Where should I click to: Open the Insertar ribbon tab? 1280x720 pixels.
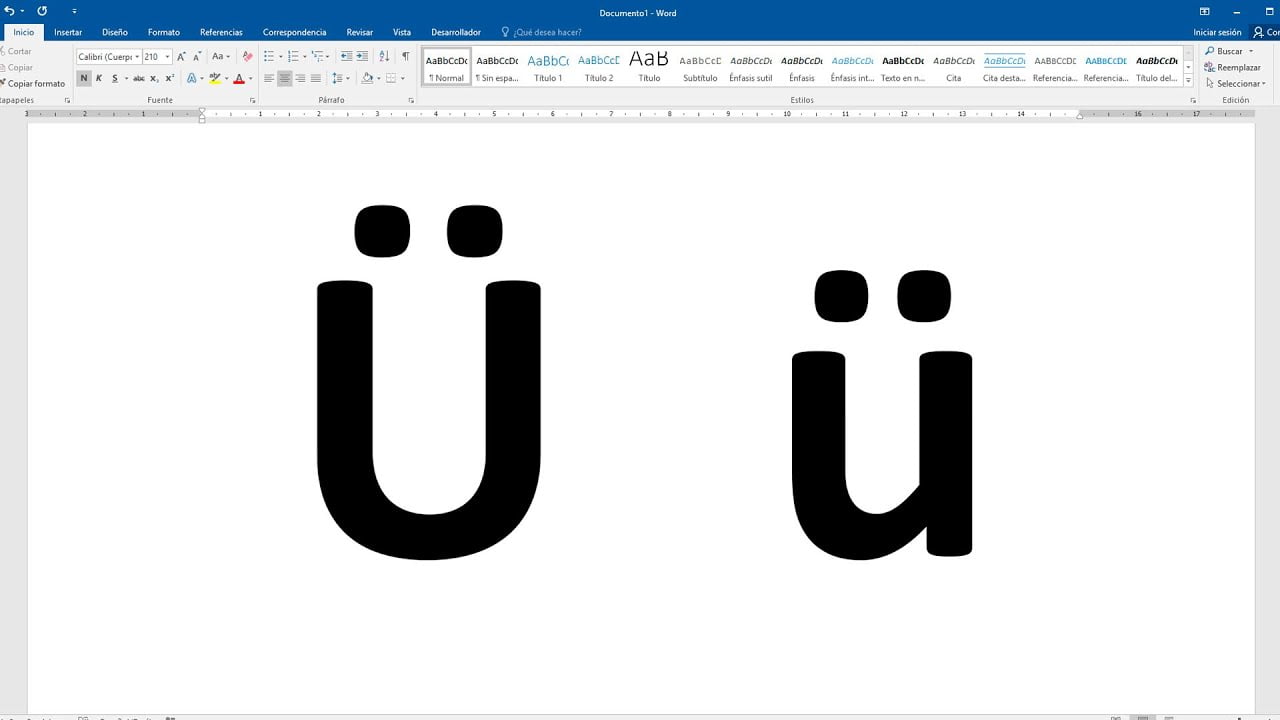coord(68,32)
